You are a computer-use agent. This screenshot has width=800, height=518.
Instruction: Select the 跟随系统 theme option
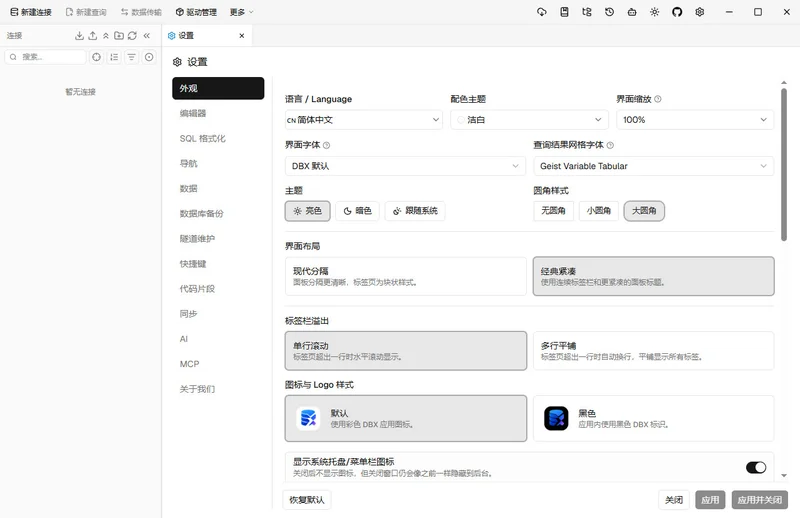[x=415, y=211]
